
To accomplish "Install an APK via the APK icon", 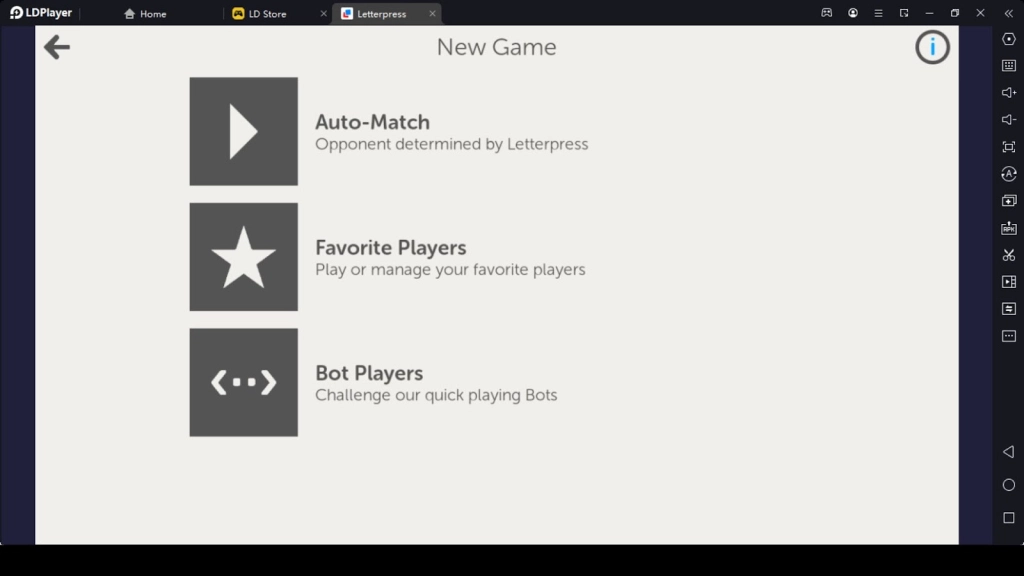I will [1008, 228].
